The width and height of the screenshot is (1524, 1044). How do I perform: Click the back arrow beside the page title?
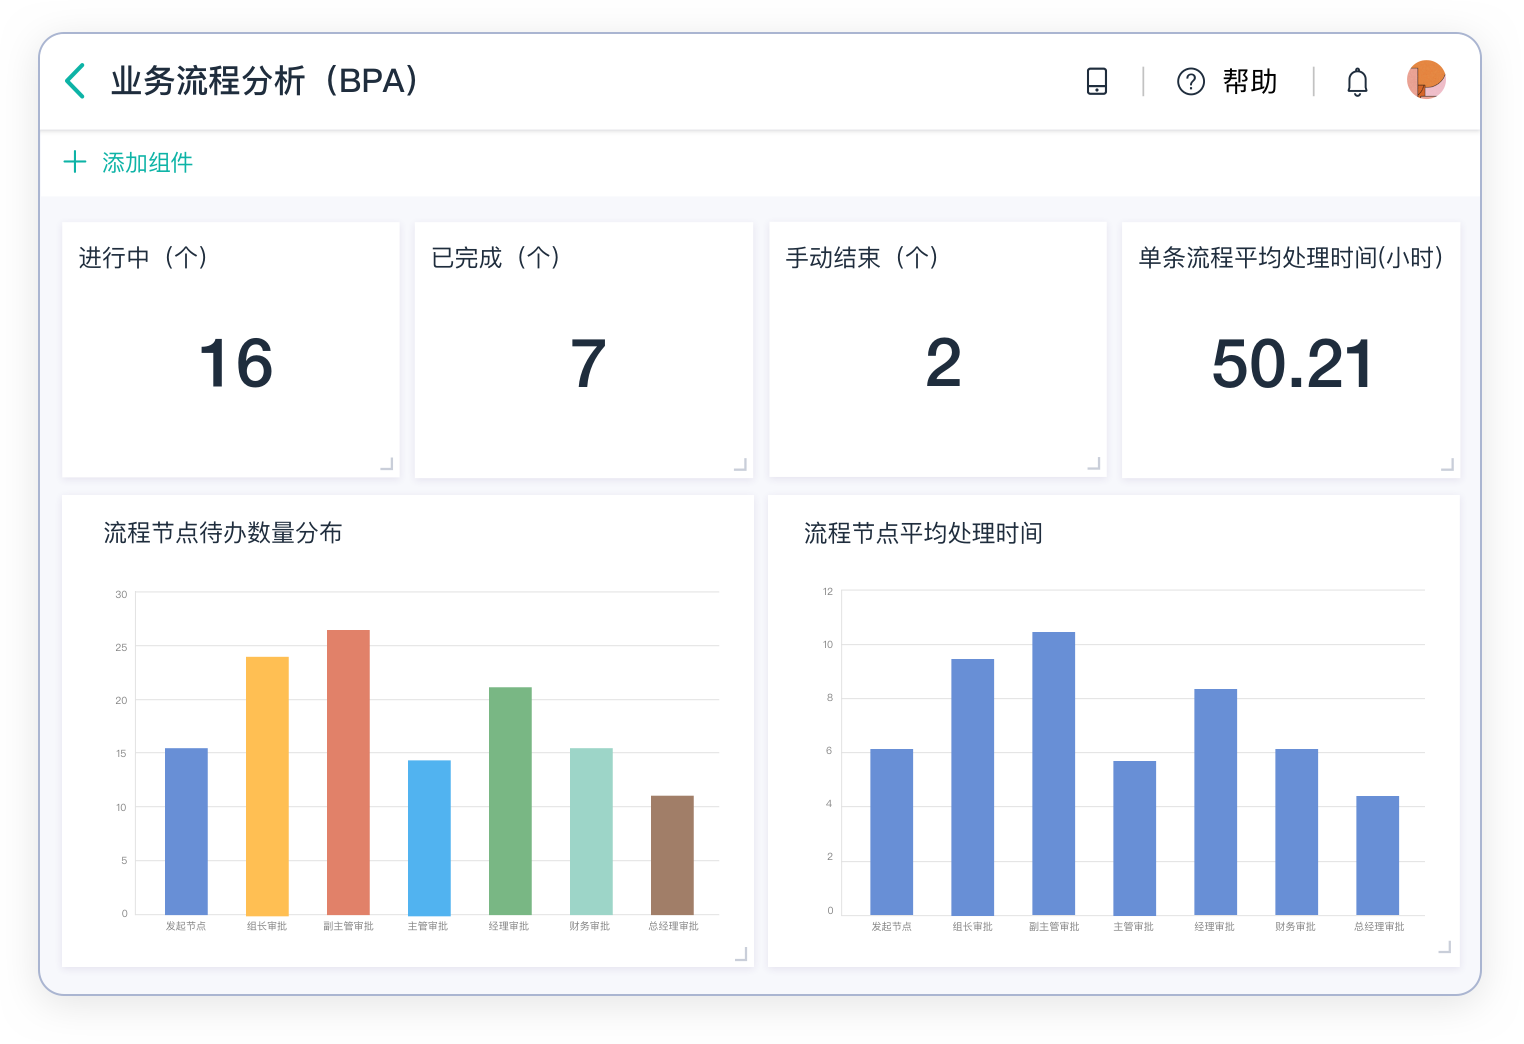[74, 81]
